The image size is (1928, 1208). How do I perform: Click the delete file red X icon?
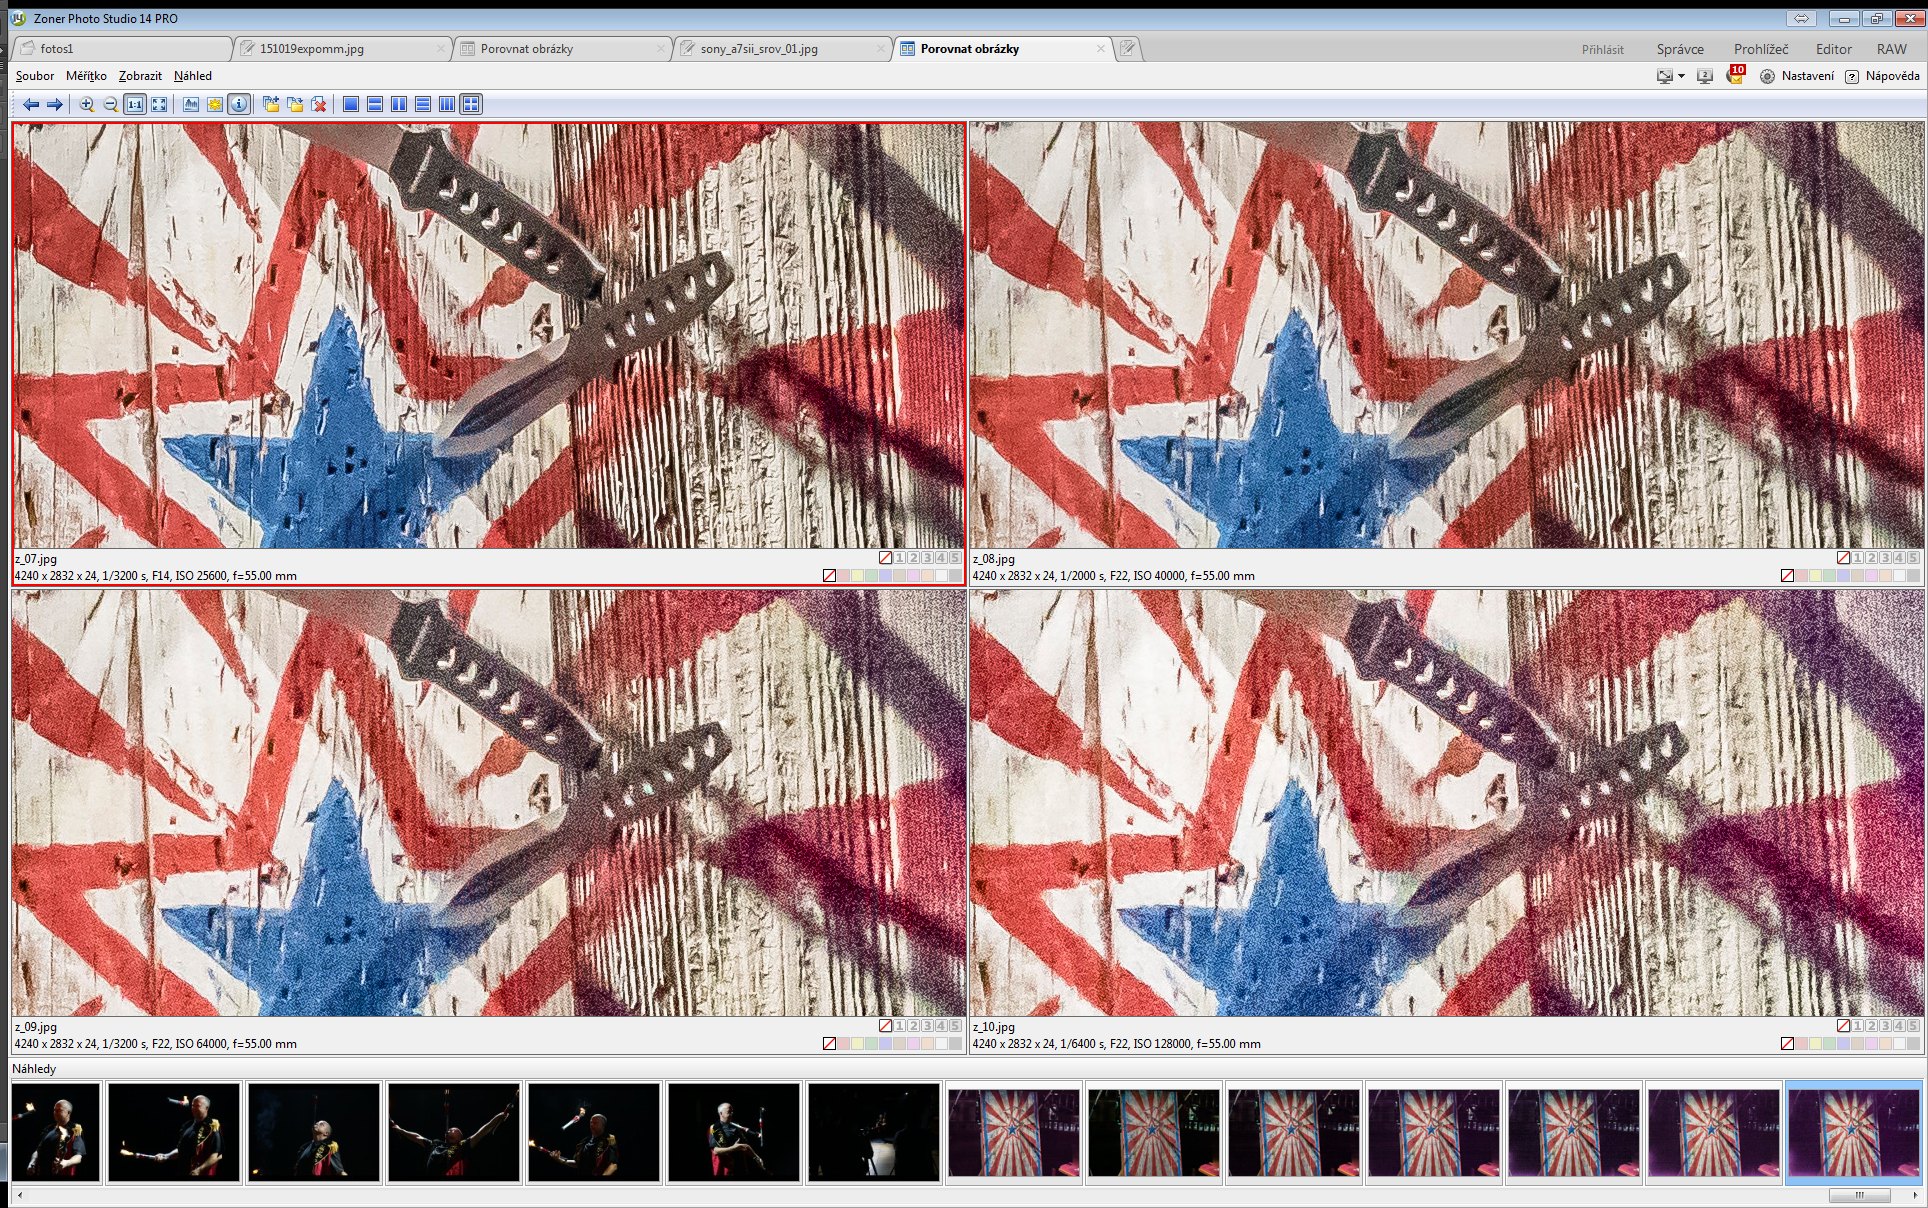[x=319, y=104]
